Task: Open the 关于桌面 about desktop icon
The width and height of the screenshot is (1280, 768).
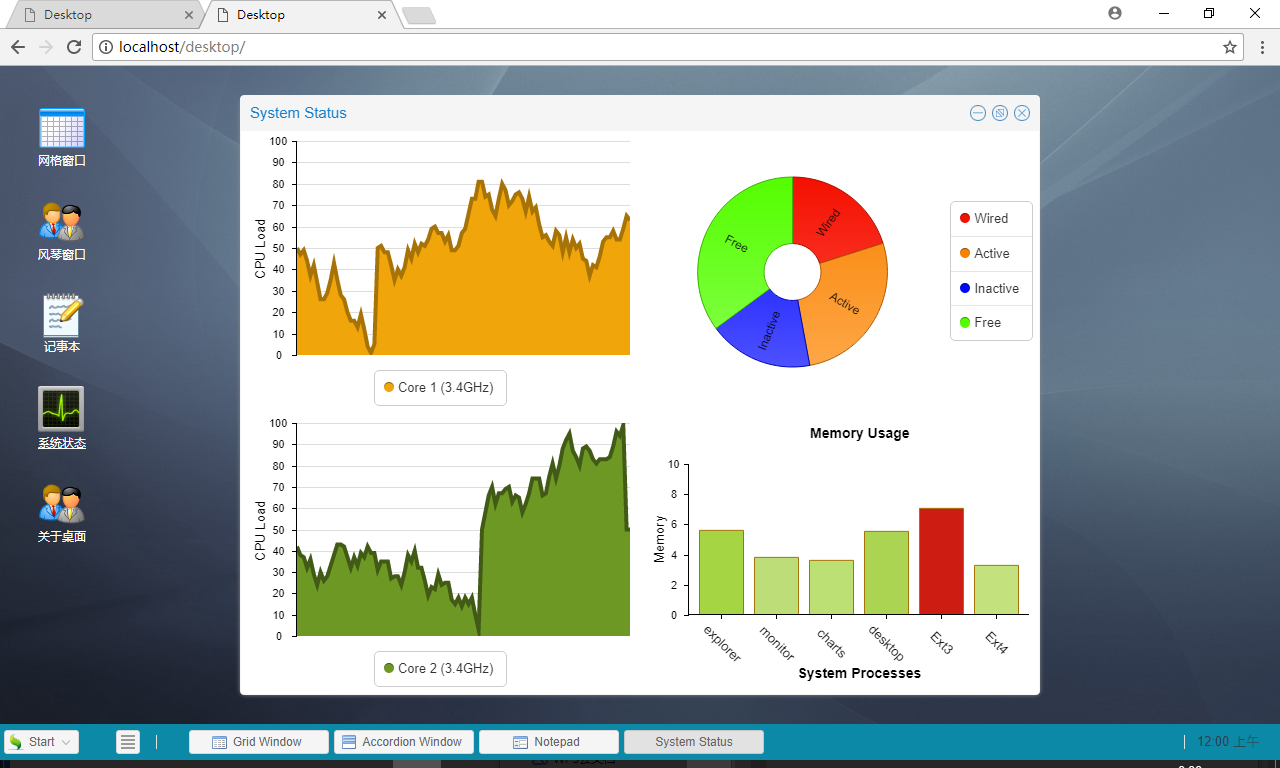Action: (62, 512)
